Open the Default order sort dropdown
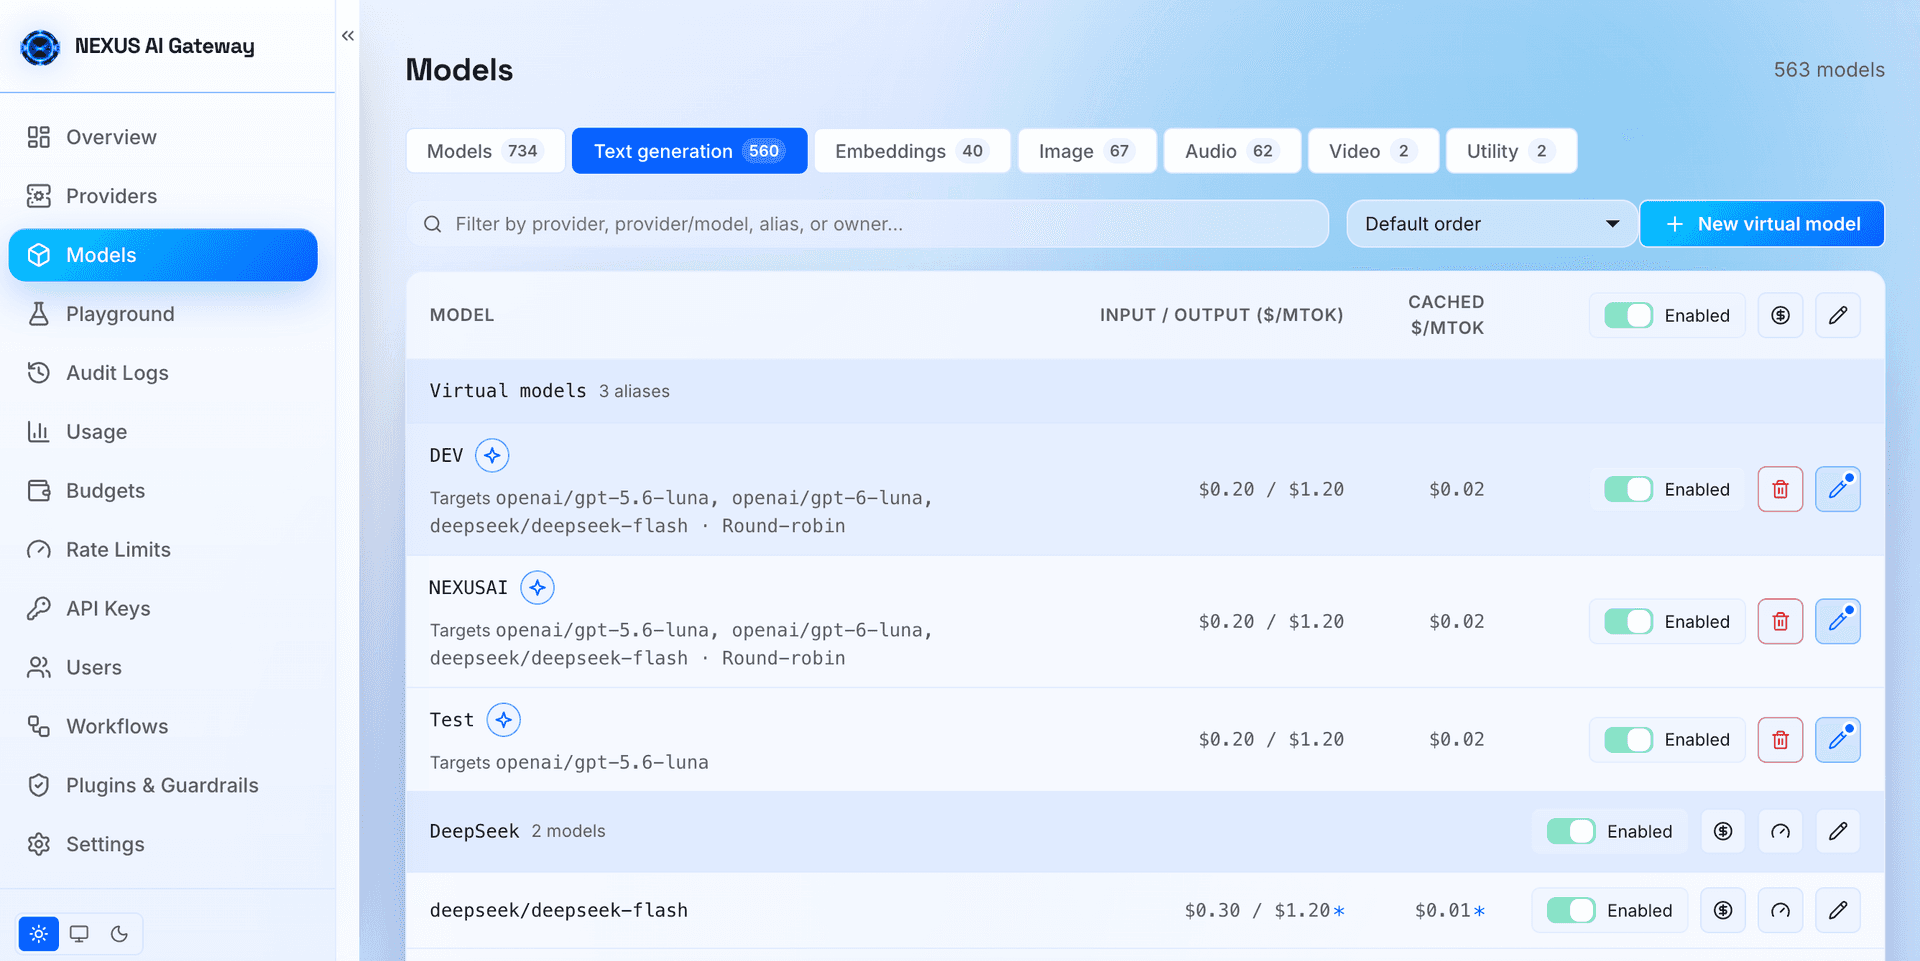 pyautogui.click(x=1491, y=224)
